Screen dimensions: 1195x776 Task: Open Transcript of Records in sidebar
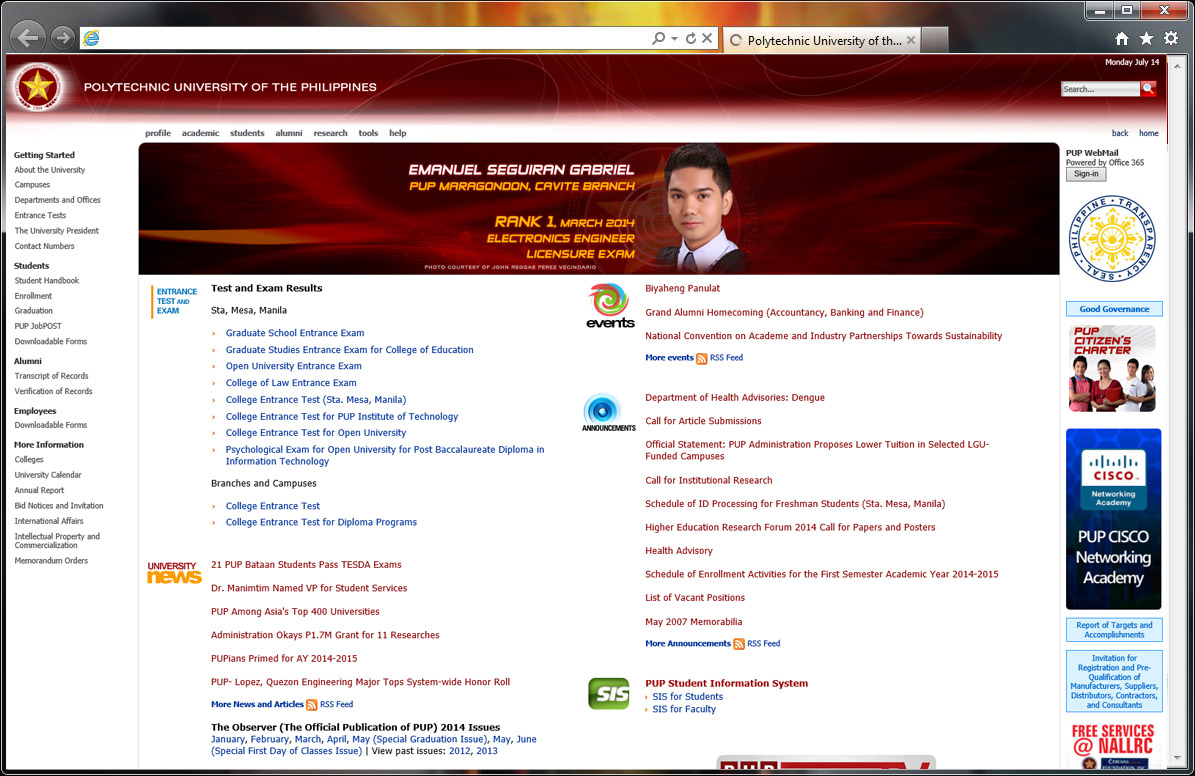[x=51, y=376]
